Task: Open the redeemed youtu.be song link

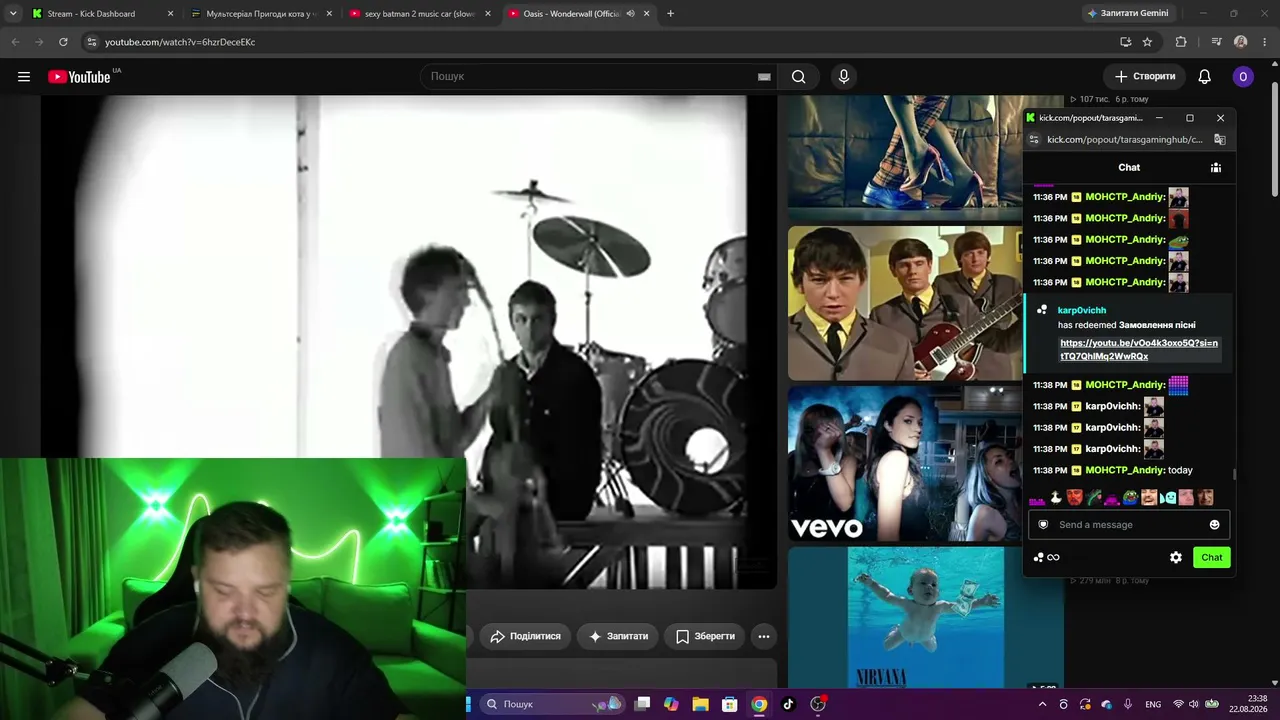Action: 1139,350
